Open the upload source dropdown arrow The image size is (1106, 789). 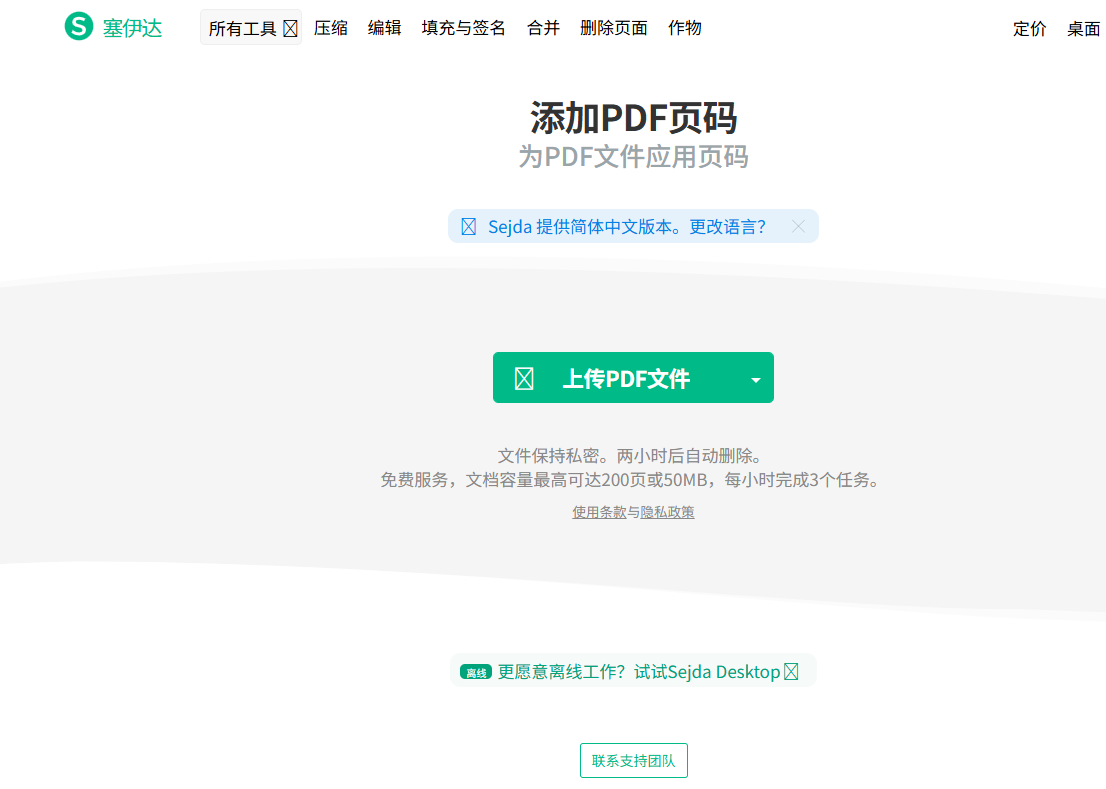click(756, 379)
